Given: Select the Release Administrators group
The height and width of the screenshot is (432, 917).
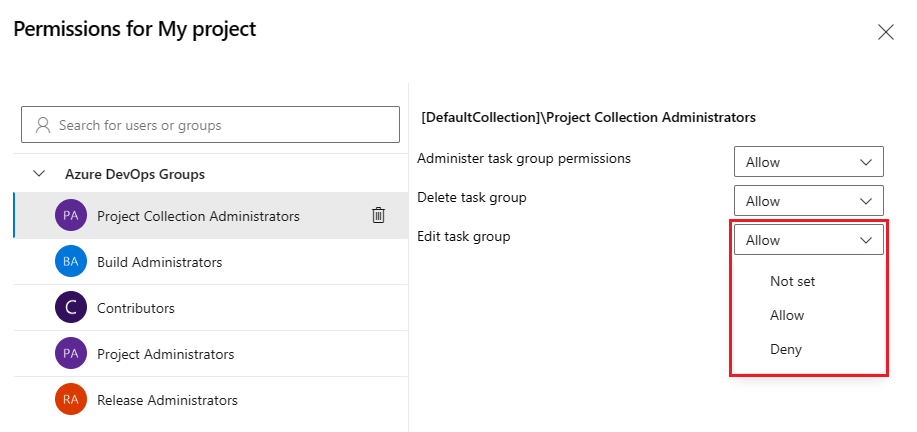Looking at the screenshot, I should (x=211, y=400).
